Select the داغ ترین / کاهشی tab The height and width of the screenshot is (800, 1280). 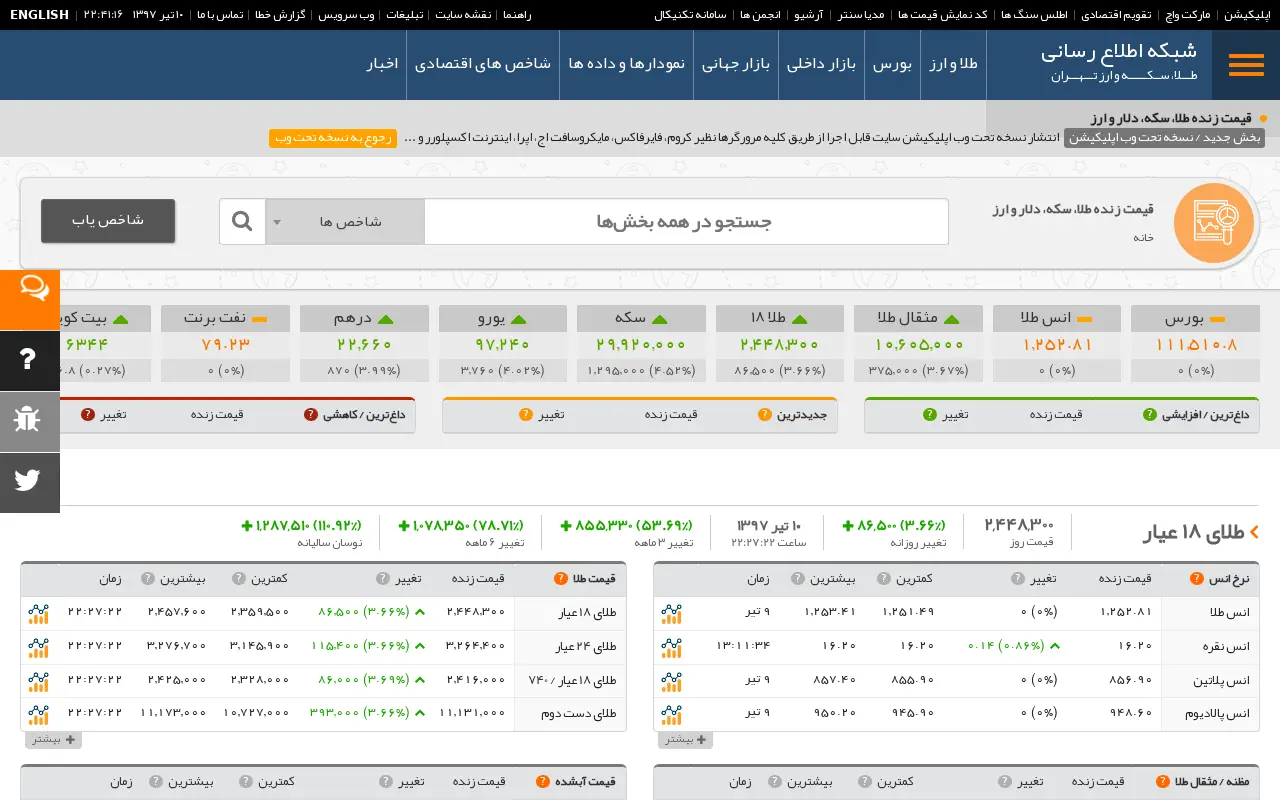(362, 415)
